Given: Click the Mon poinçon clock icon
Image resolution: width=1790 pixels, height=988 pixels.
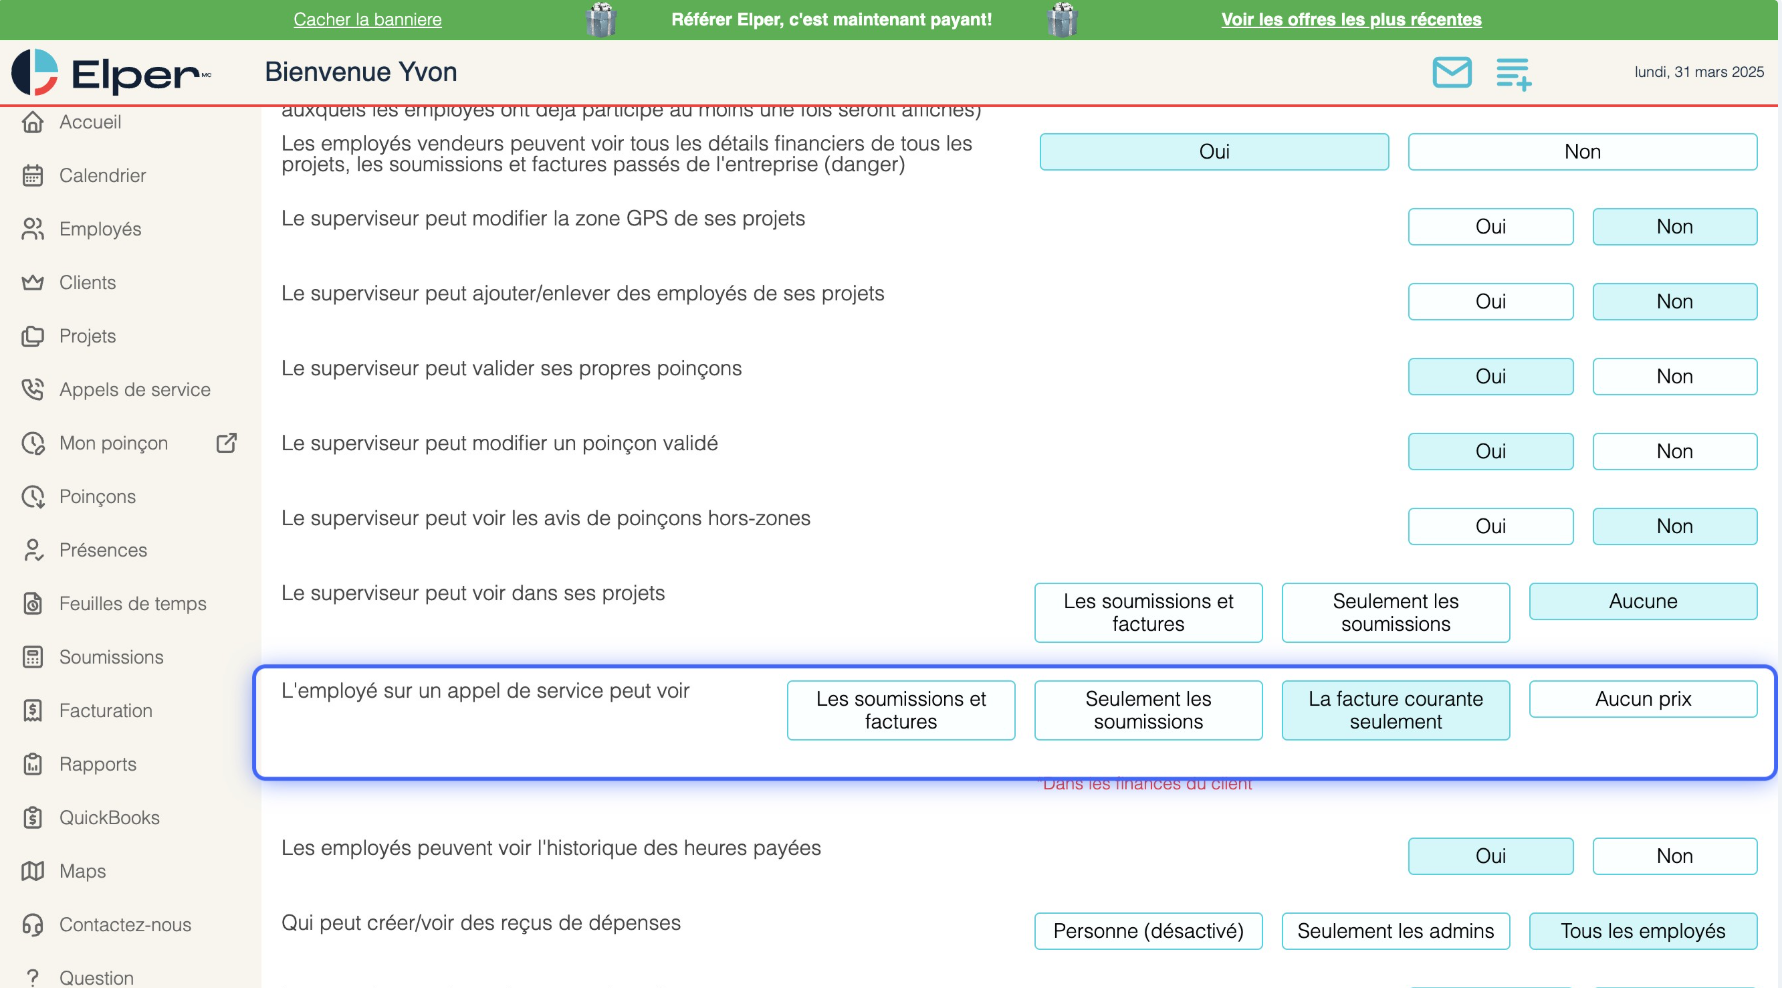Looking at the screenshot, I should [33, 443].
